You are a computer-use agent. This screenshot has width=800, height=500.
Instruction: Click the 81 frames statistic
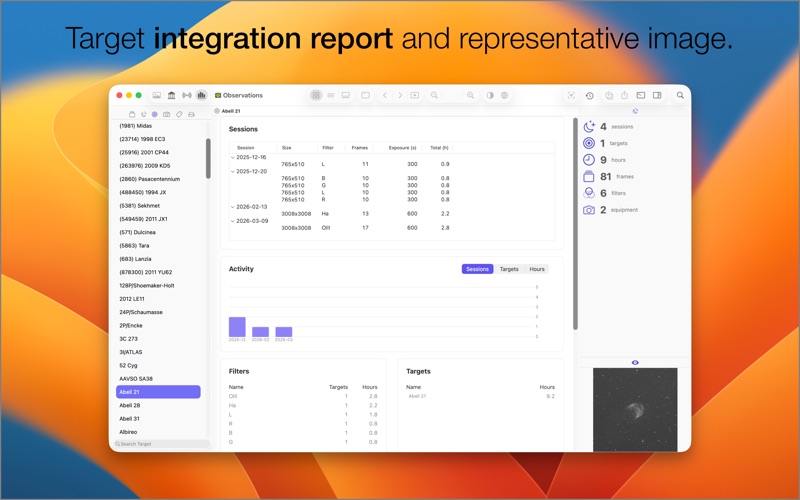[609, 177]
